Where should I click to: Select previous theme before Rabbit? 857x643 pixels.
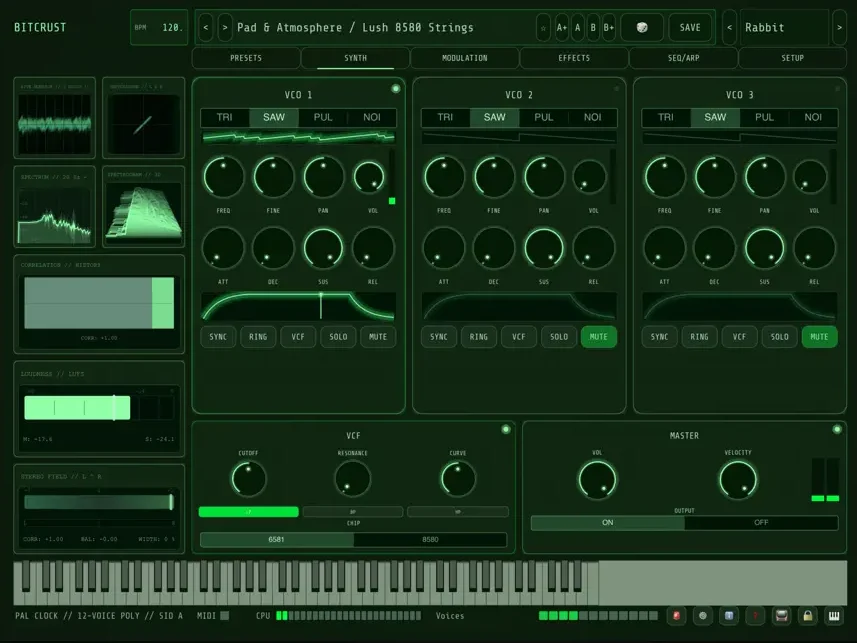729,27
